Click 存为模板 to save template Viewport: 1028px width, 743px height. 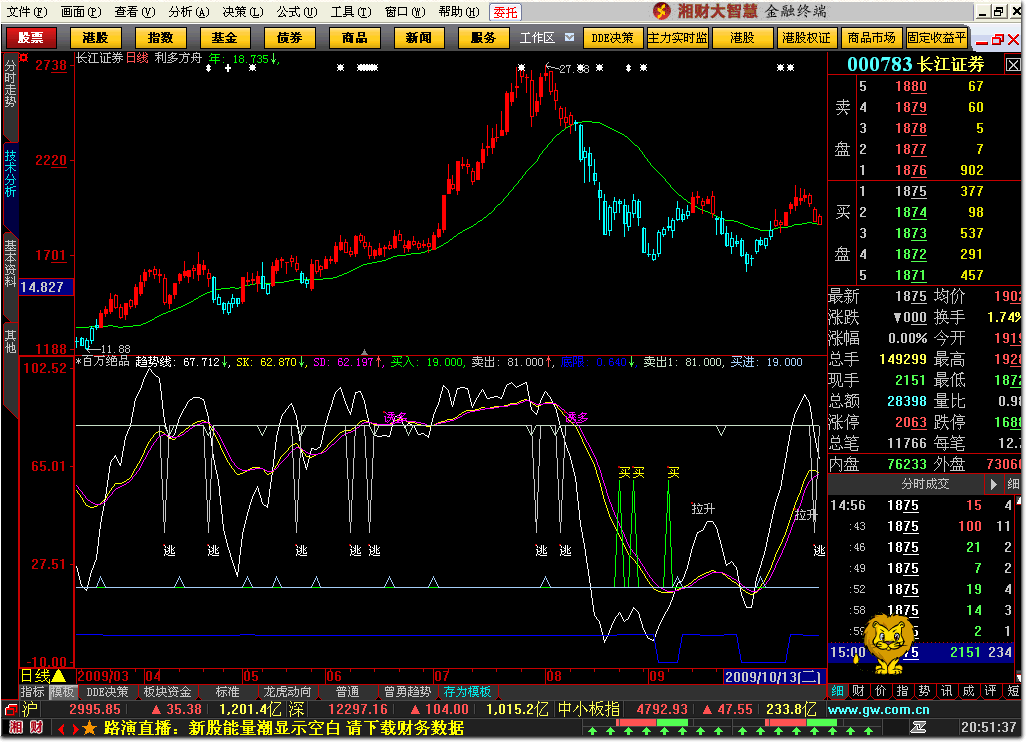[467, 692]
